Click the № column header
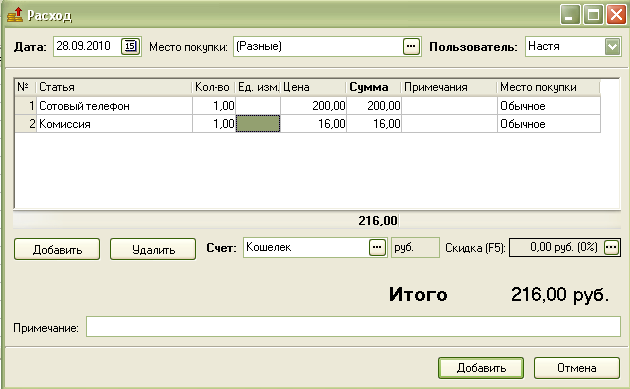This screenshot has width=630, height=389. coord(25,87)
